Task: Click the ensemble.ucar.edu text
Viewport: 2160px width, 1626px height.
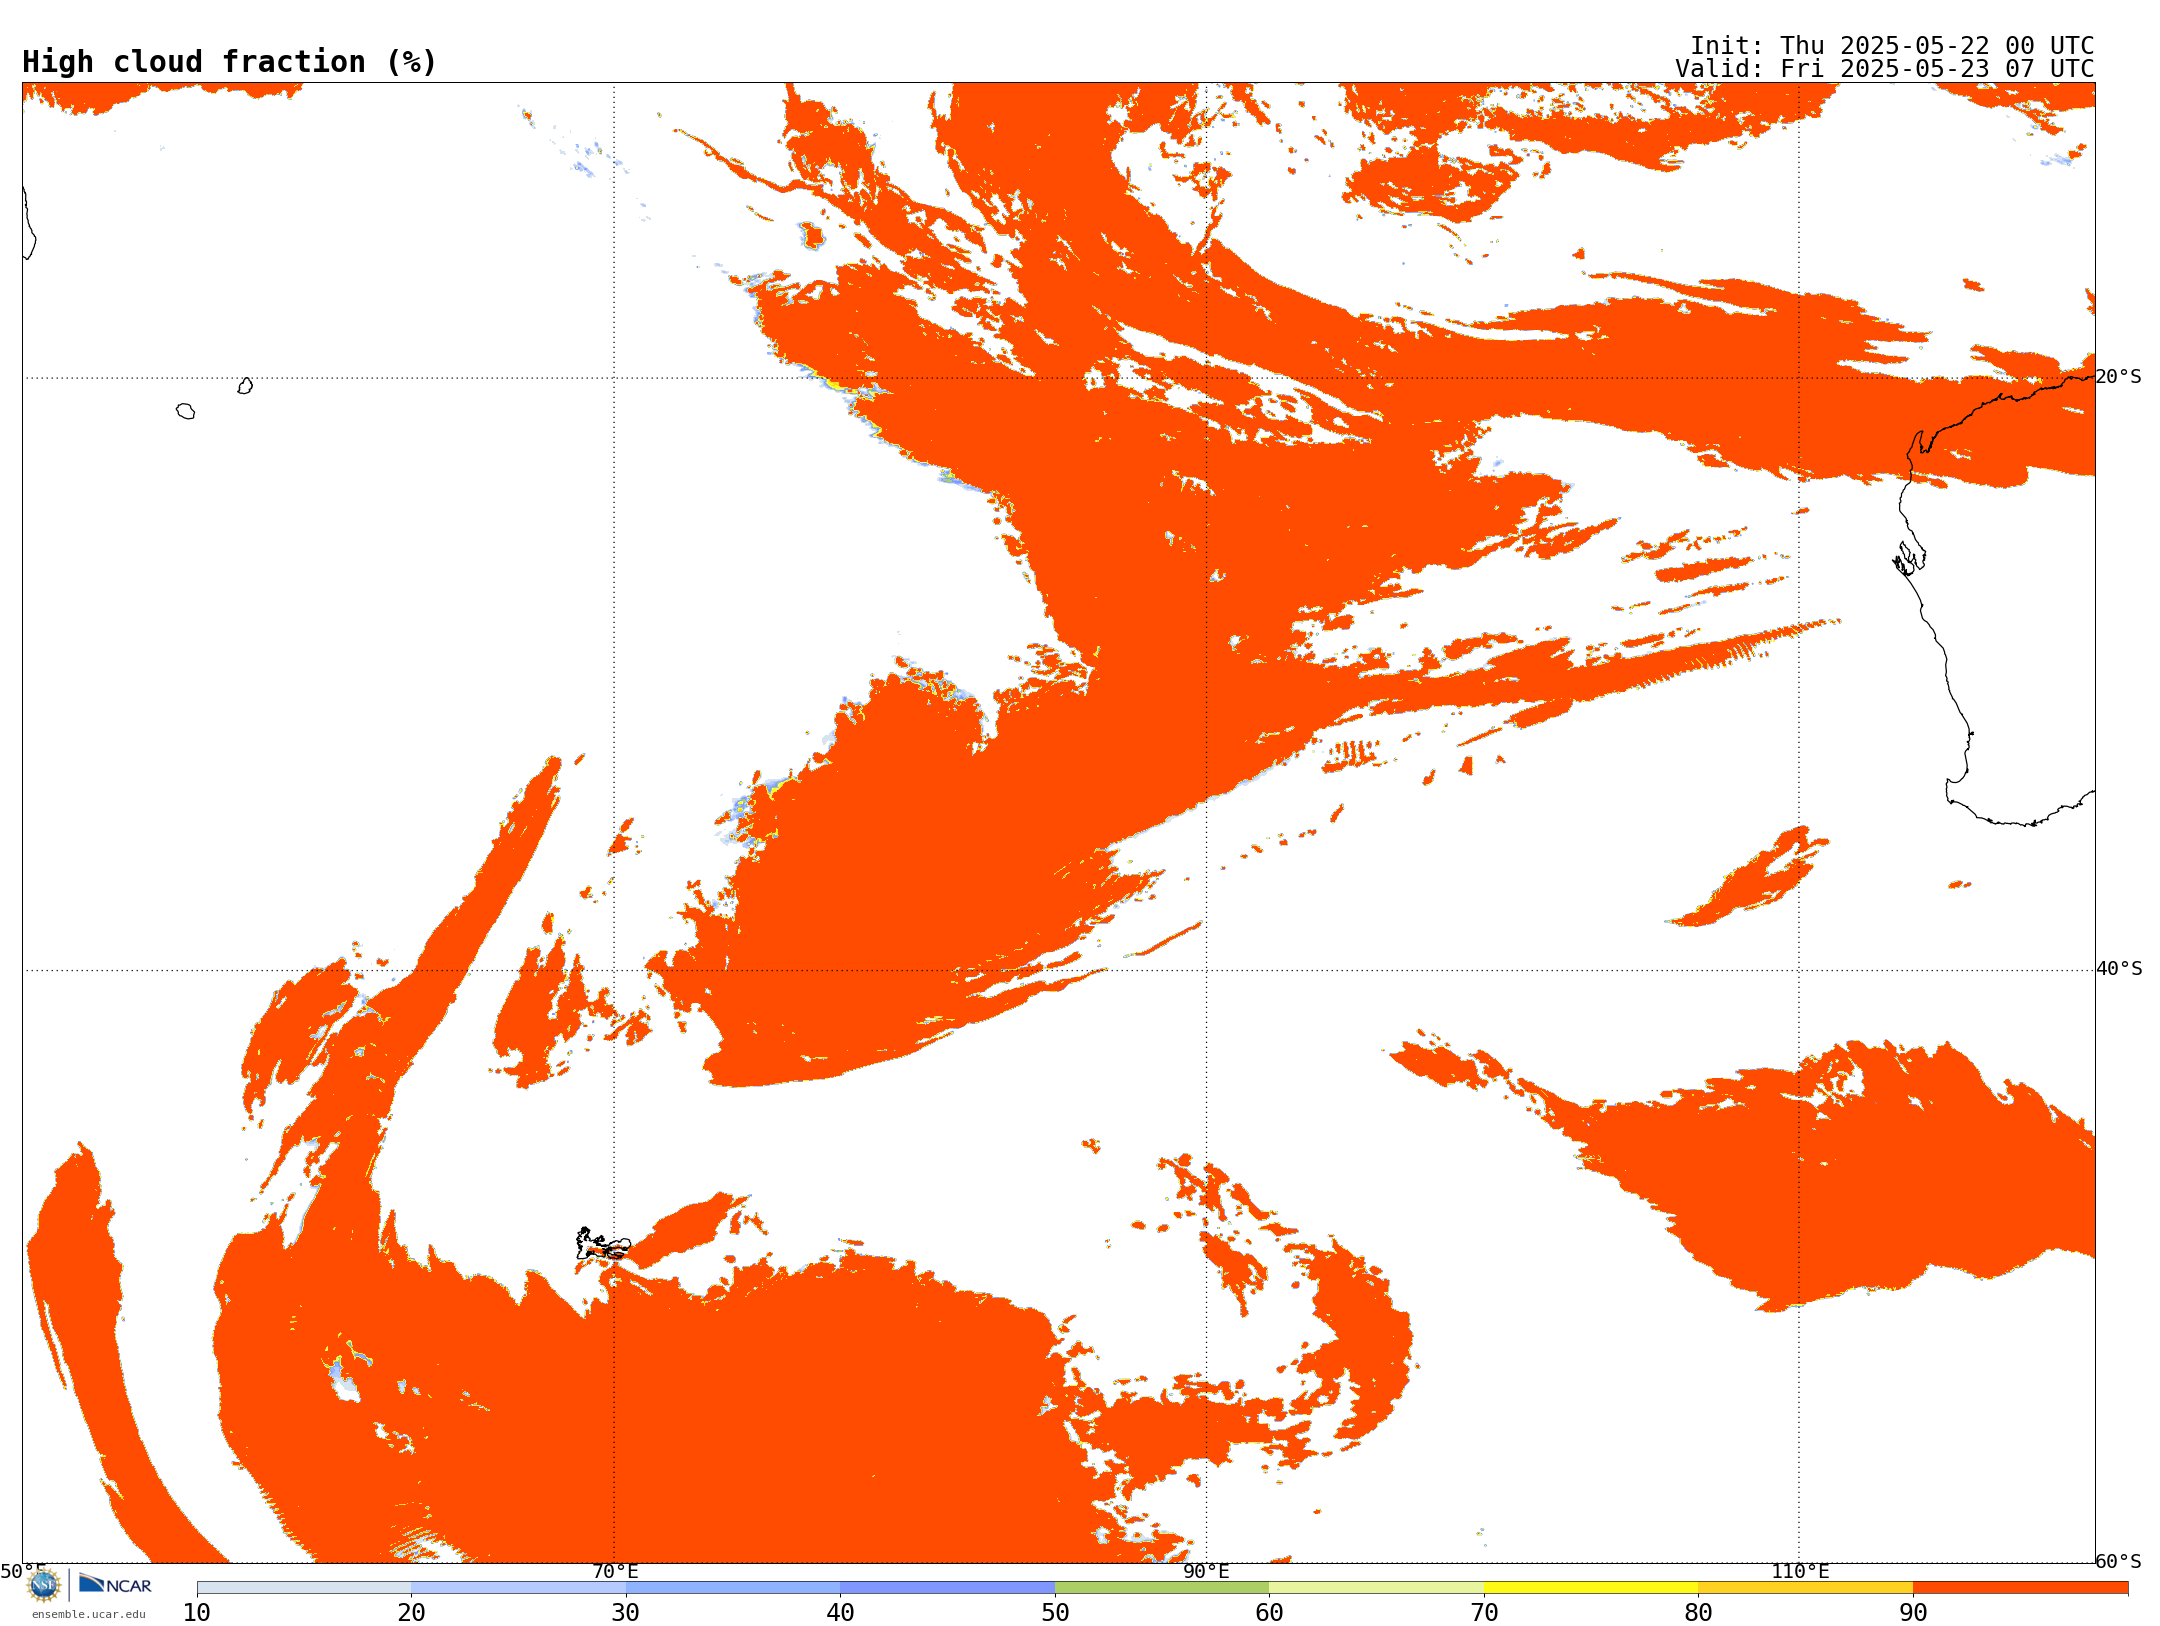Action: (x=88, y=1614)
